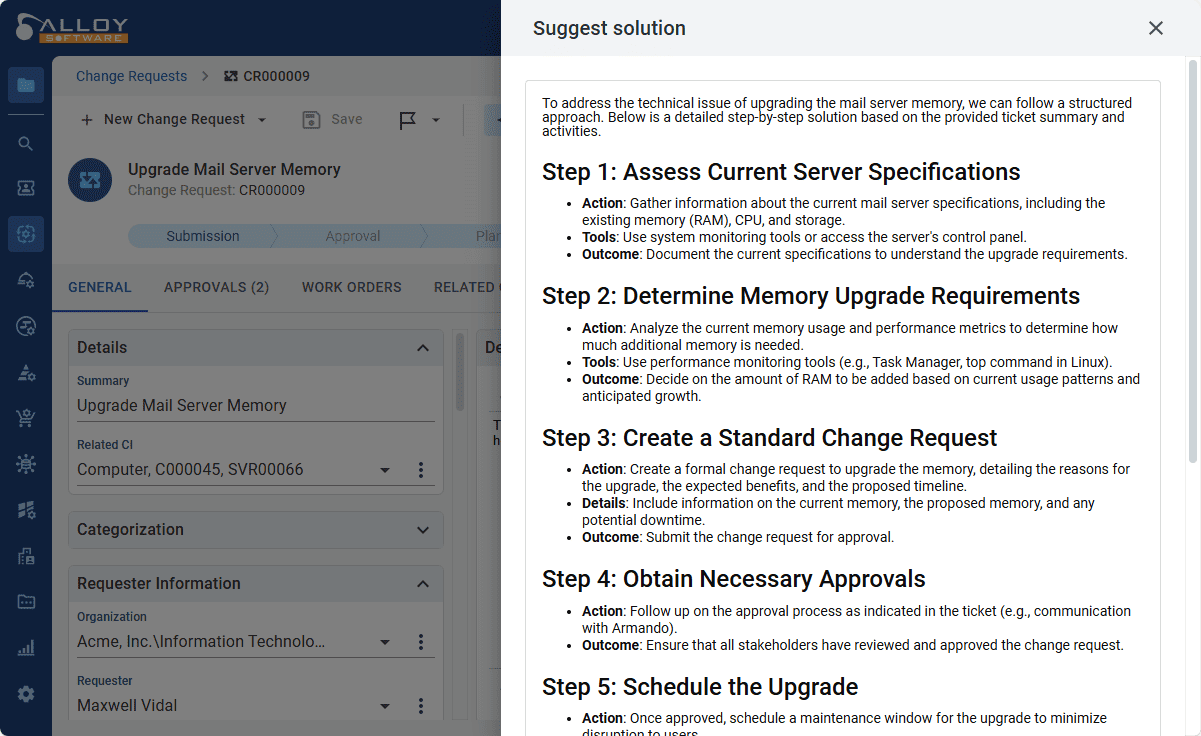Switch to the GENERAL tab
Image resolution: width=1201 pixels, height=736 pixels.
pyautogui.click(x=100, y=287)
